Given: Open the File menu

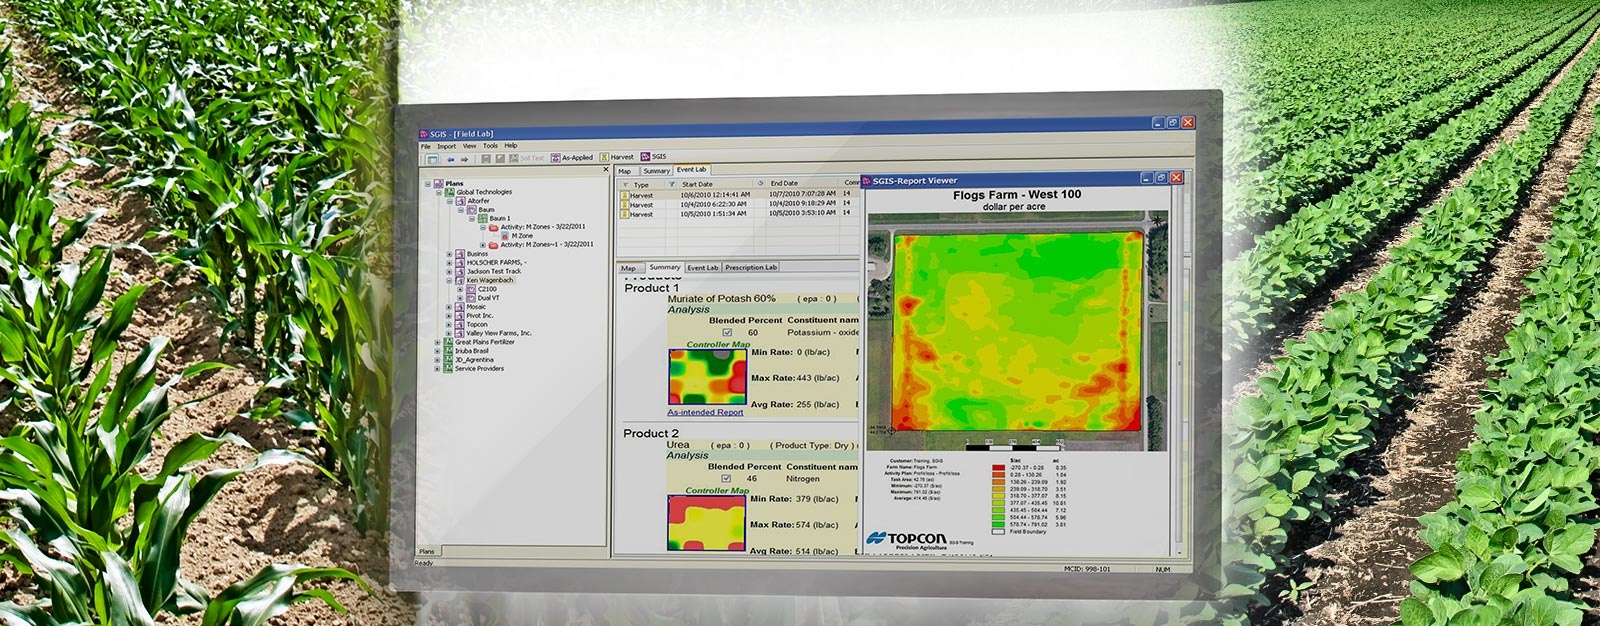Looking at the screenshot, I should click(x=425, y=147).
